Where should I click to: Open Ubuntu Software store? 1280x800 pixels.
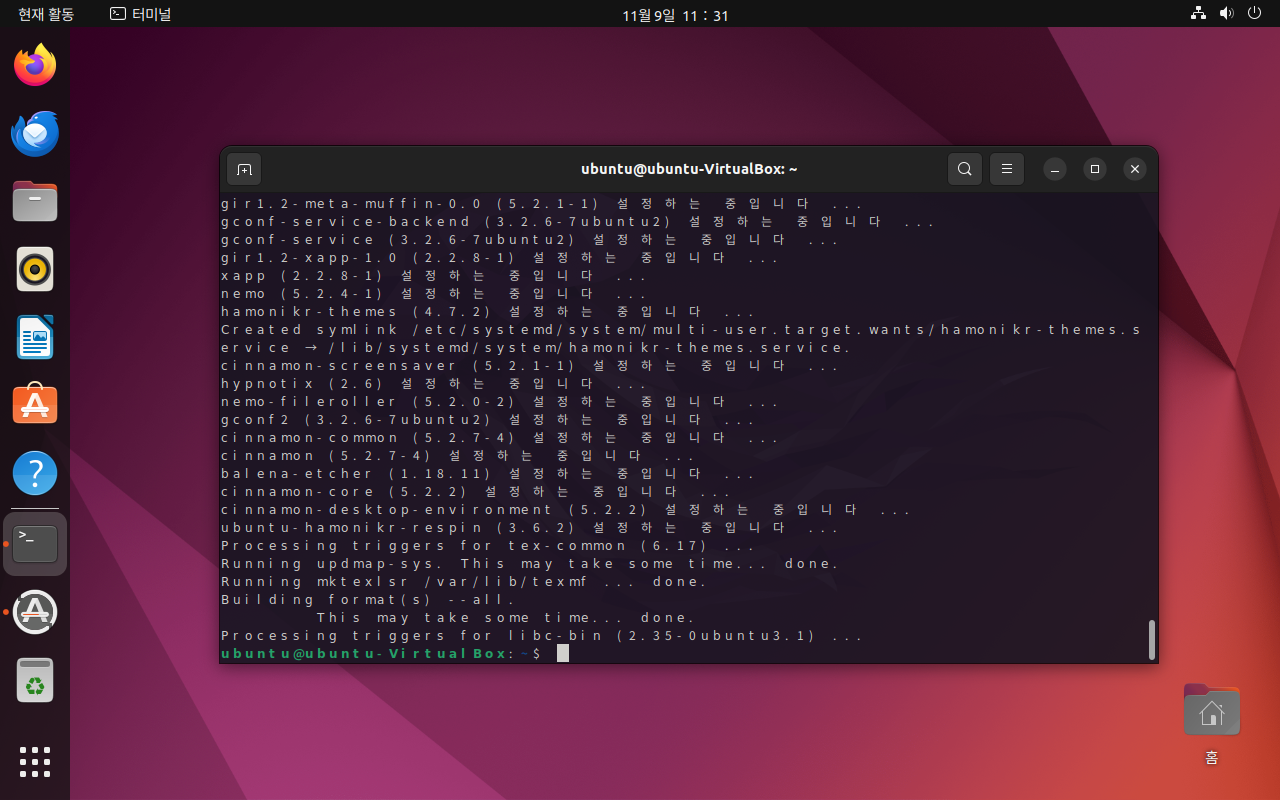tap(35, 405)
